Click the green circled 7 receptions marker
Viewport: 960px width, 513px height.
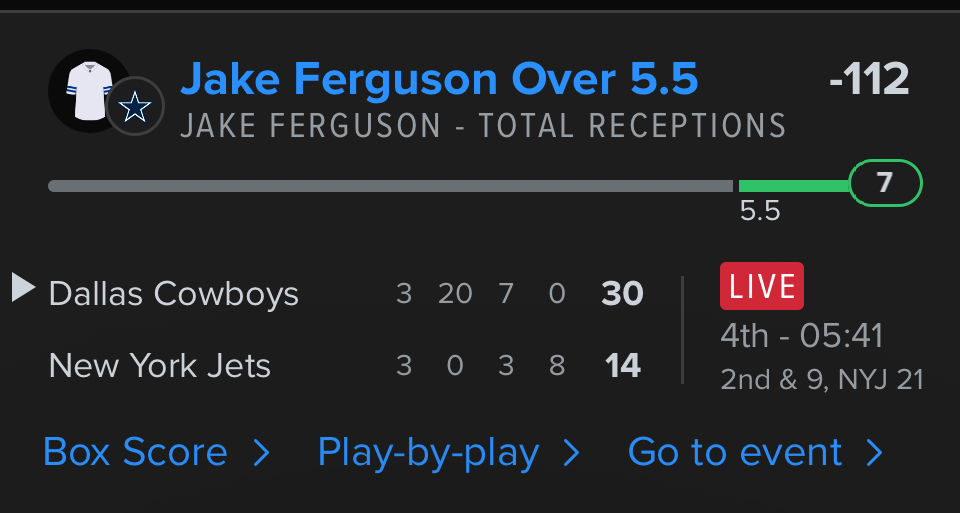[884, 184]
